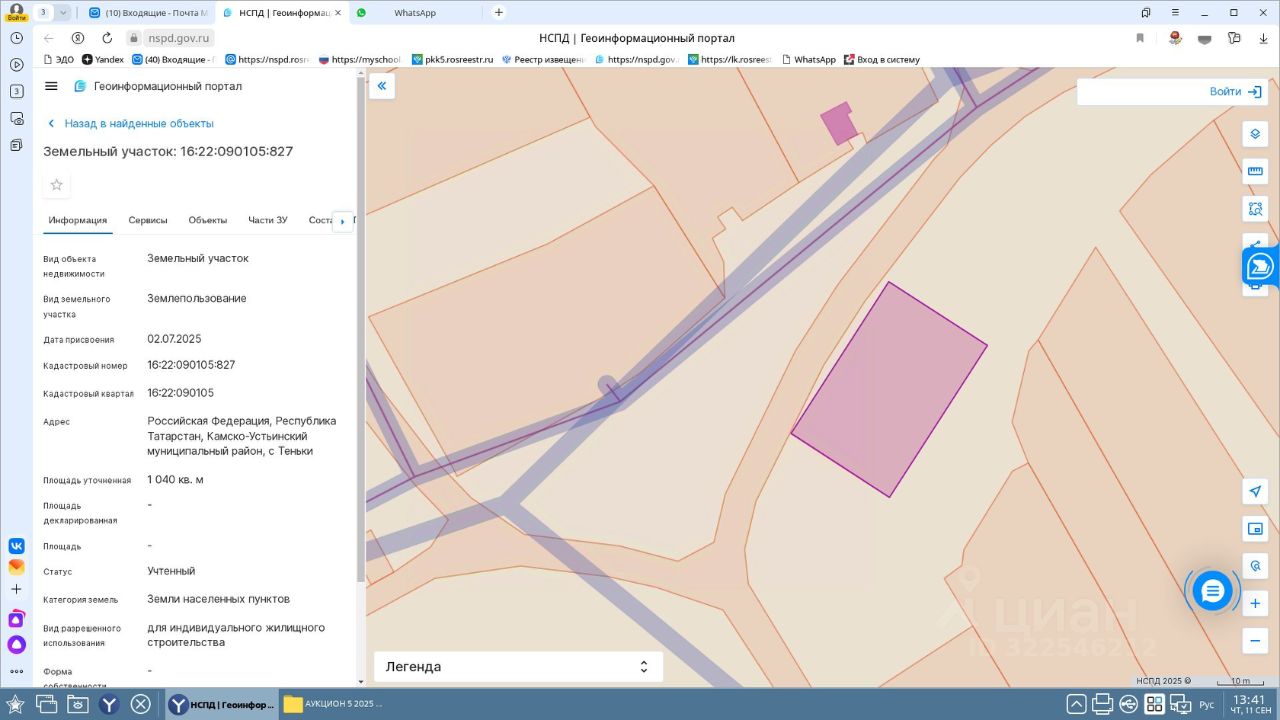This screenshot has height=720, width=1280.
Task: Center map on my location arrow
Action: [1255, 491]
